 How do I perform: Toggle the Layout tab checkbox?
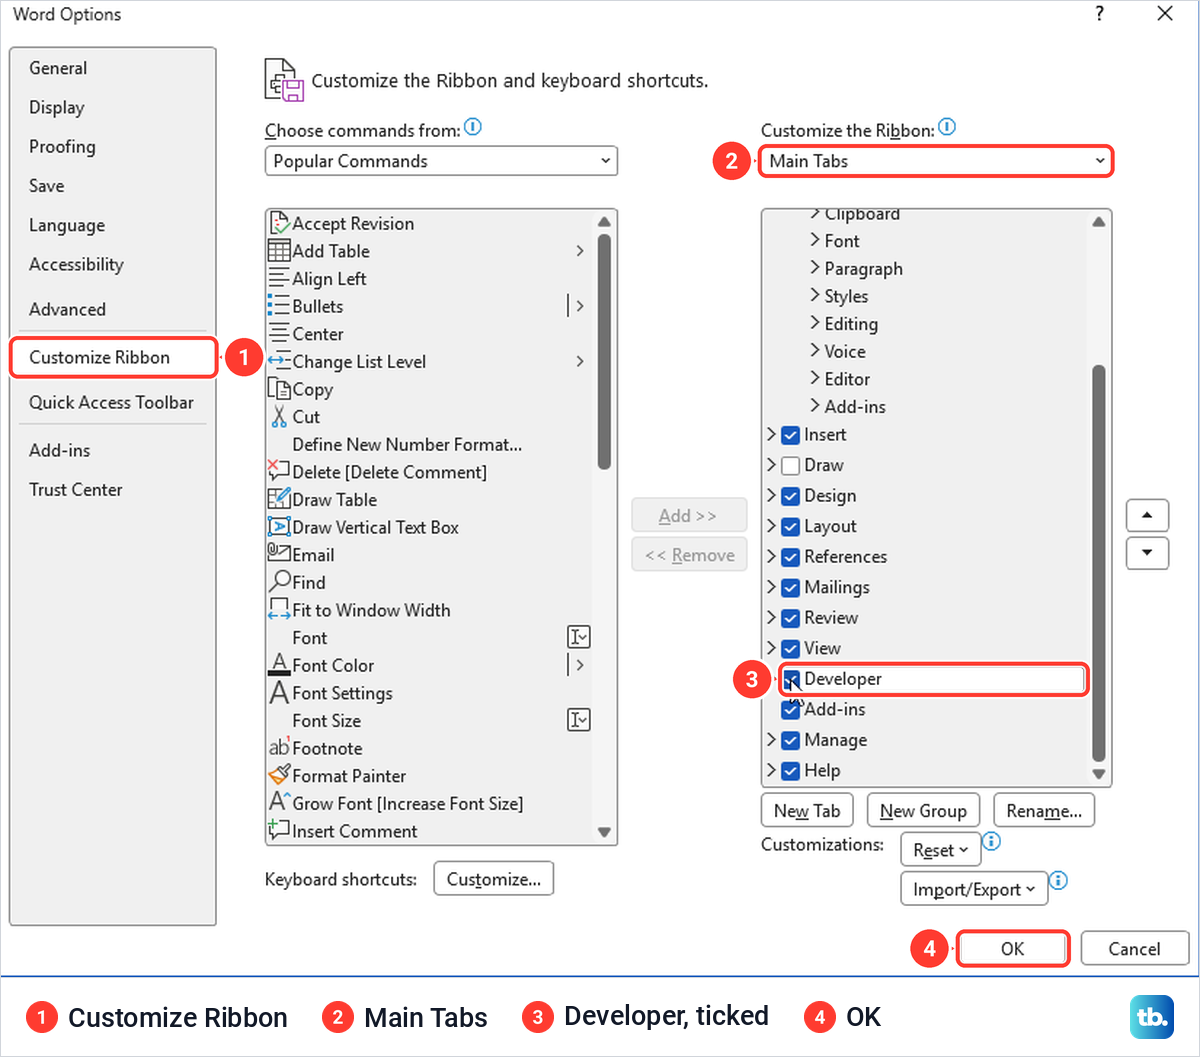[790, 526]
